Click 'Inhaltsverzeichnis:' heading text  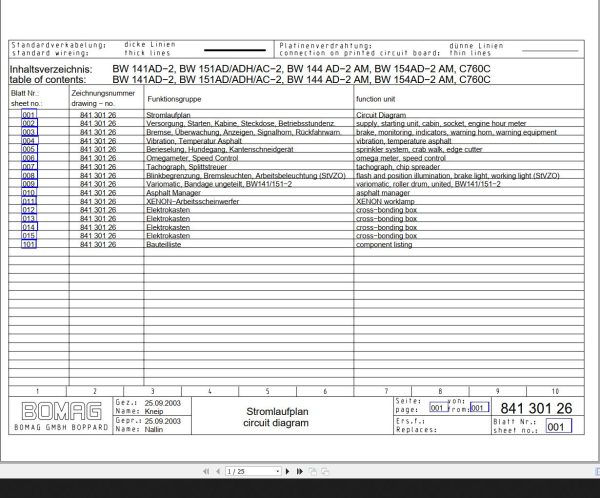(51, 69)
